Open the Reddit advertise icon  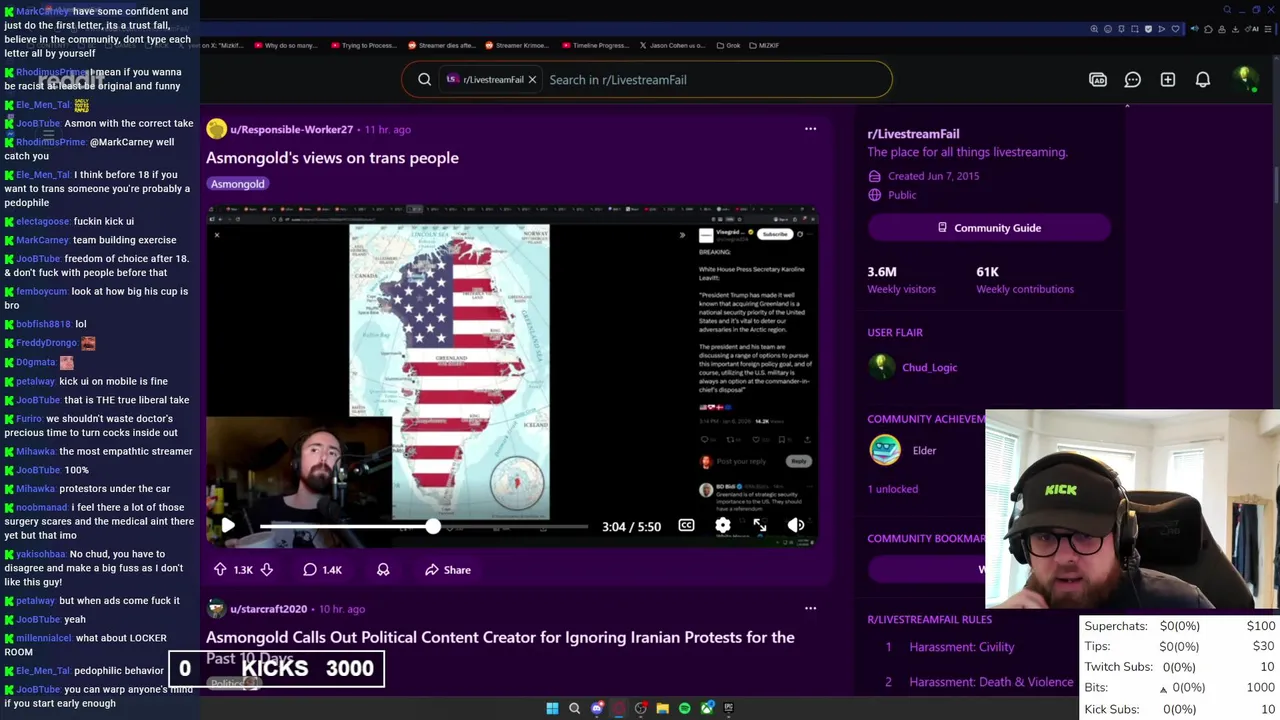click(x=1098, y=80)
